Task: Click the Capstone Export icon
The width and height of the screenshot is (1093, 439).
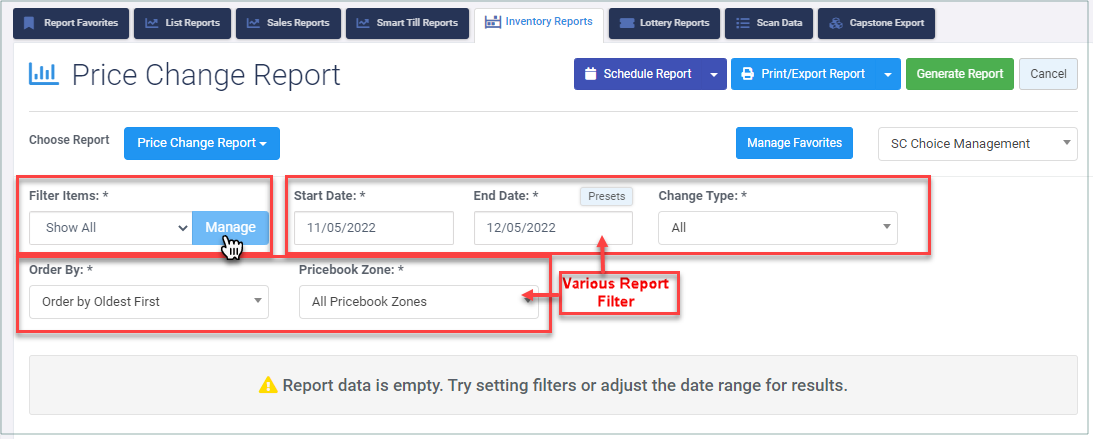Action: point(835,23)
